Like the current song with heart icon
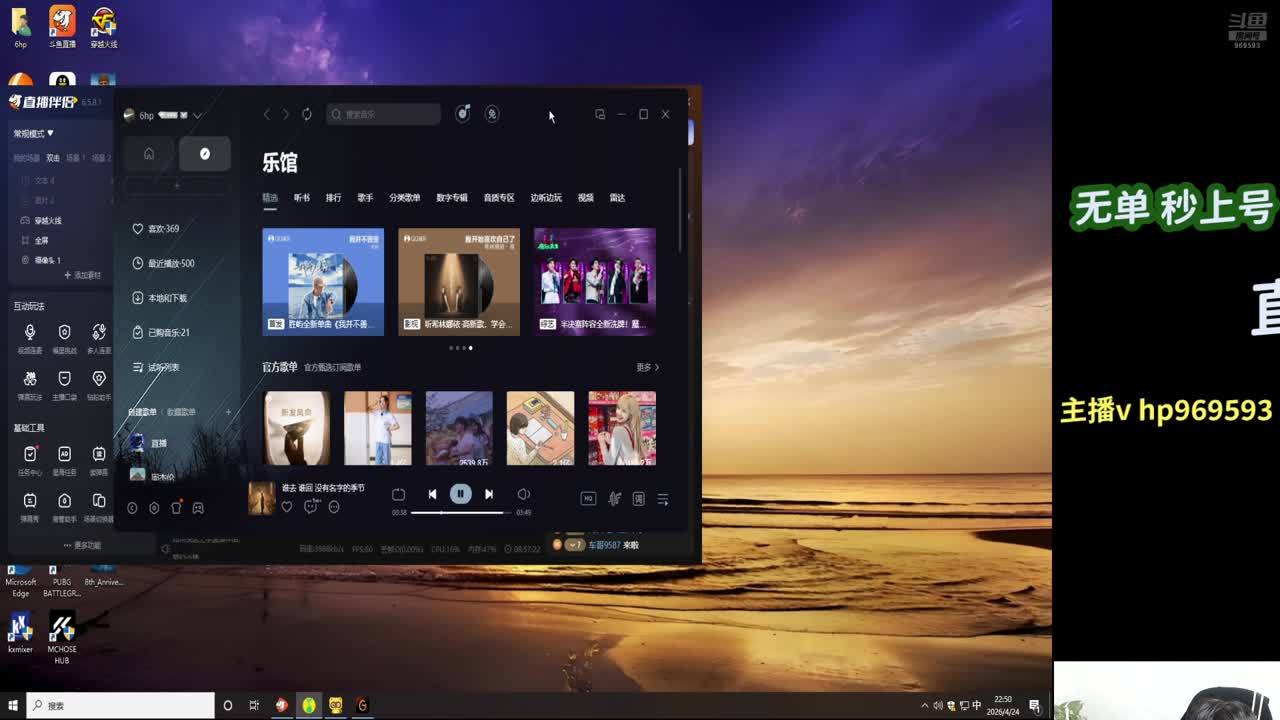Screen dimensions: 1280x720 [x=287, y=507]
